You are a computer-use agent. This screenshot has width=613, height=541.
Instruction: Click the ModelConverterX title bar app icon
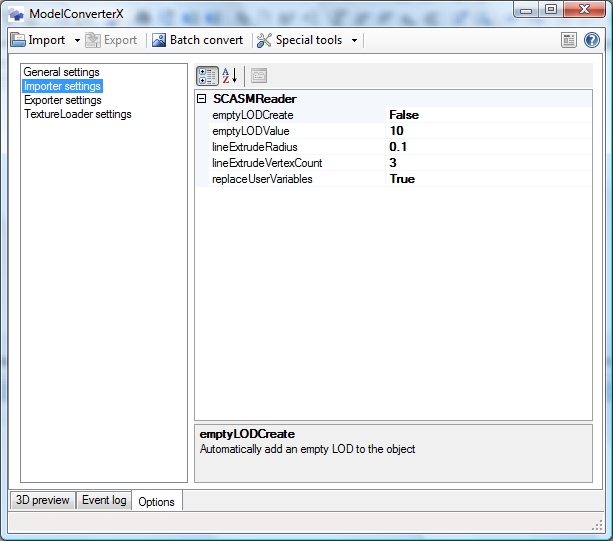click(17, 11)
